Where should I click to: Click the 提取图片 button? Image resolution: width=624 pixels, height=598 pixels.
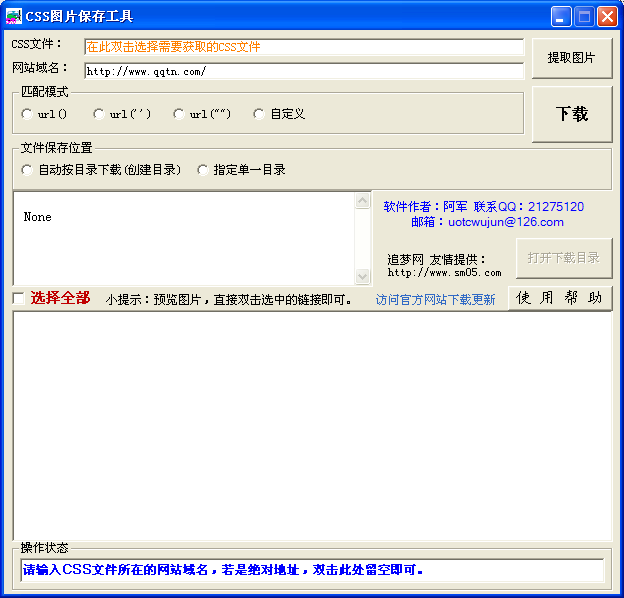[x=571, y=58]
